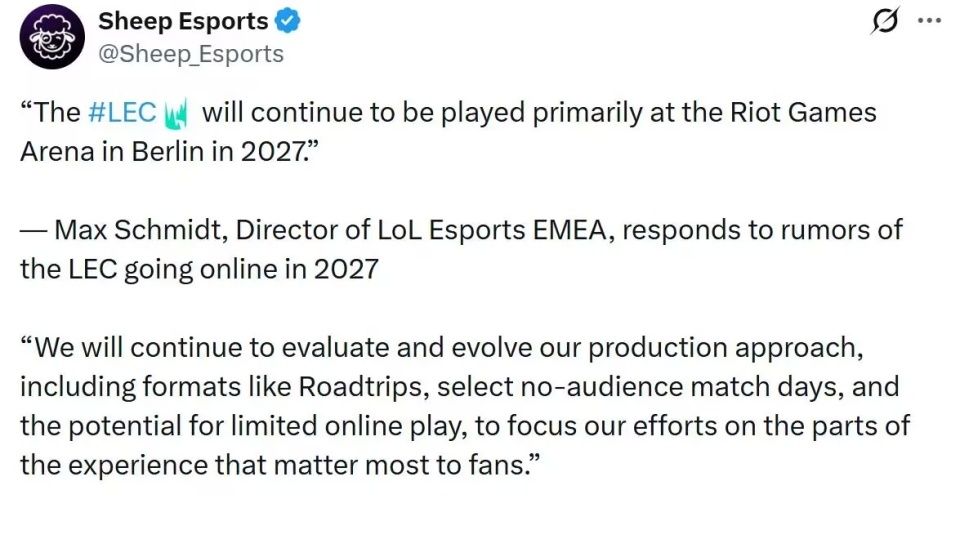Click the blue verified badge
This screenshot has height=539, width=960.
[x=290, y=21]
